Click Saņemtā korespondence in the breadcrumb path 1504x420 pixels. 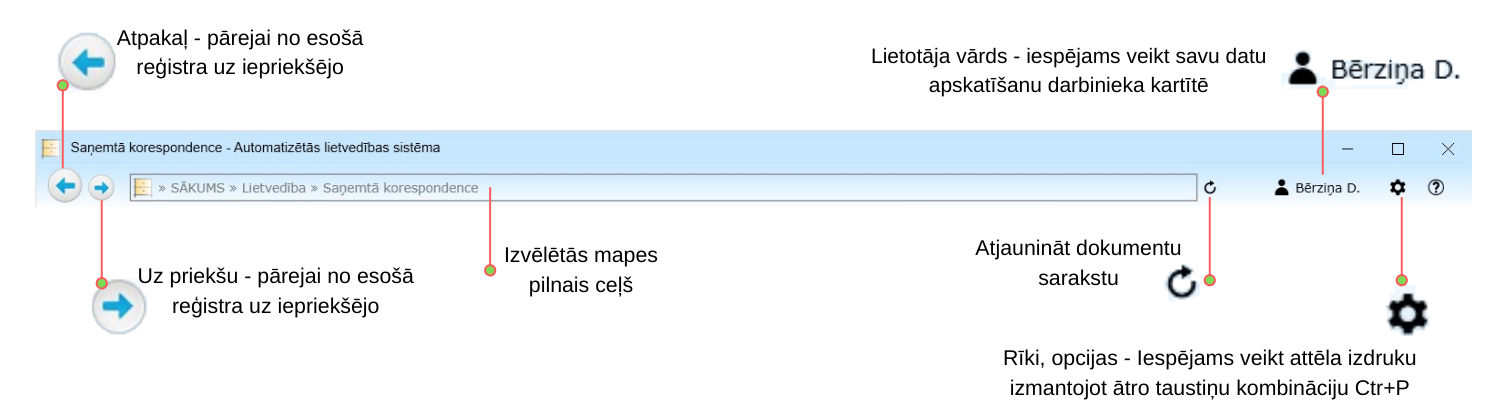pyautogui.click(x=400, y=187)
